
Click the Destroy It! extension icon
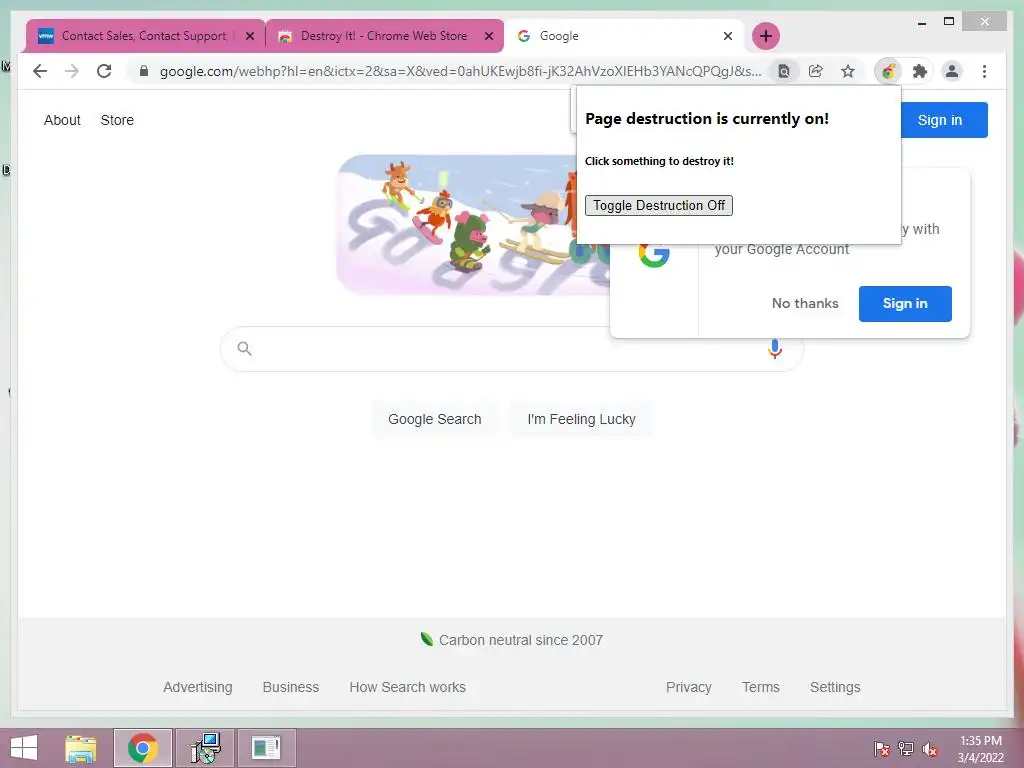(888, 71)
